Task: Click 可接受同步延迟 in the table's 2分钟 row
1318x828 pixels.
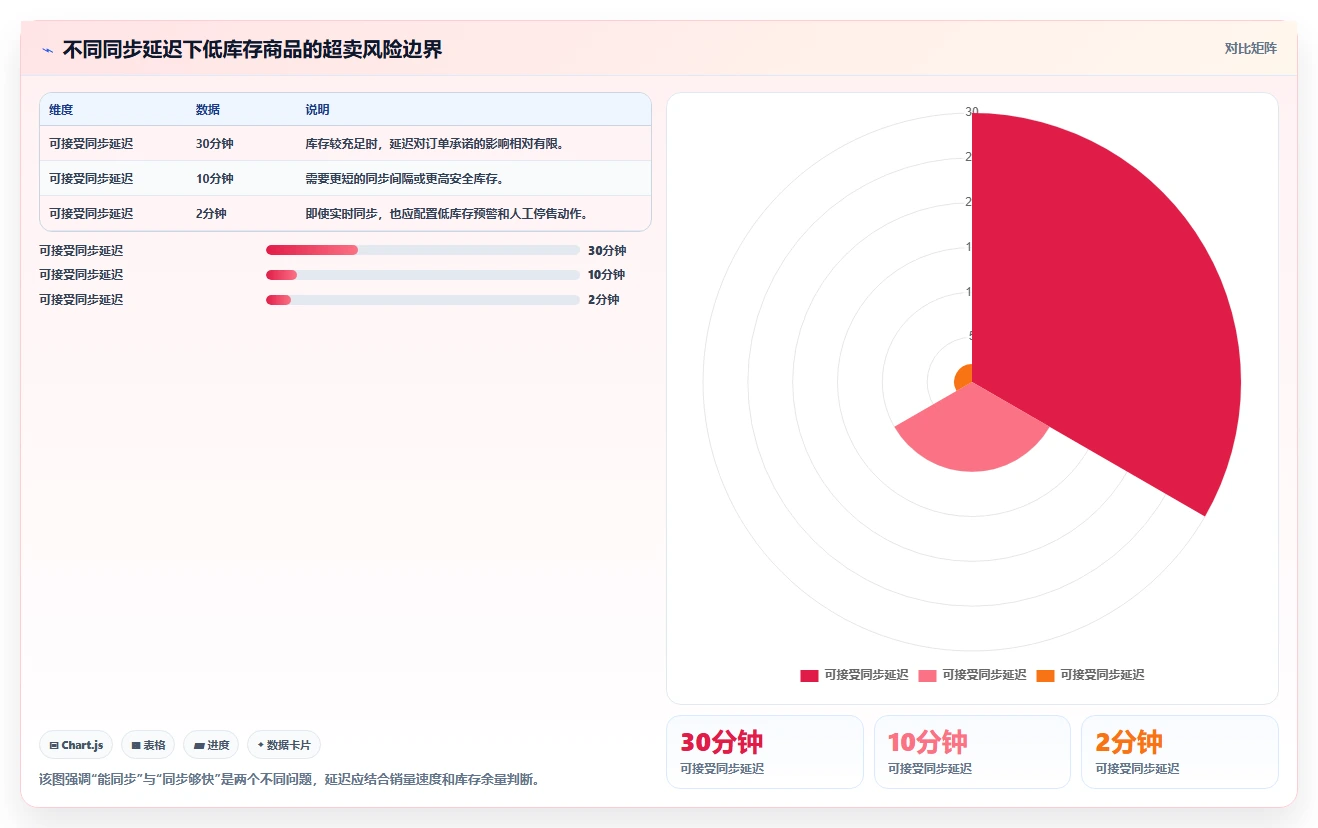Action: click(x=91, y=214)
